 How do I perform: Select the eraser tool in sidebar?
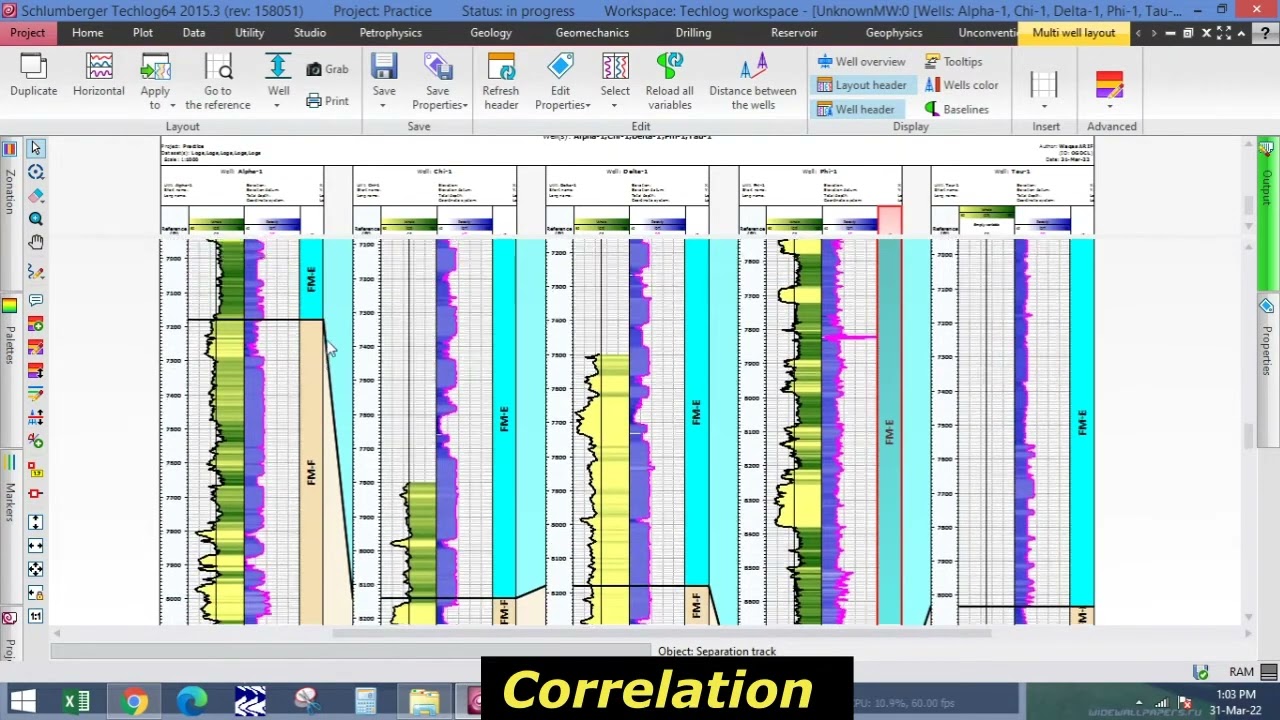36,196
